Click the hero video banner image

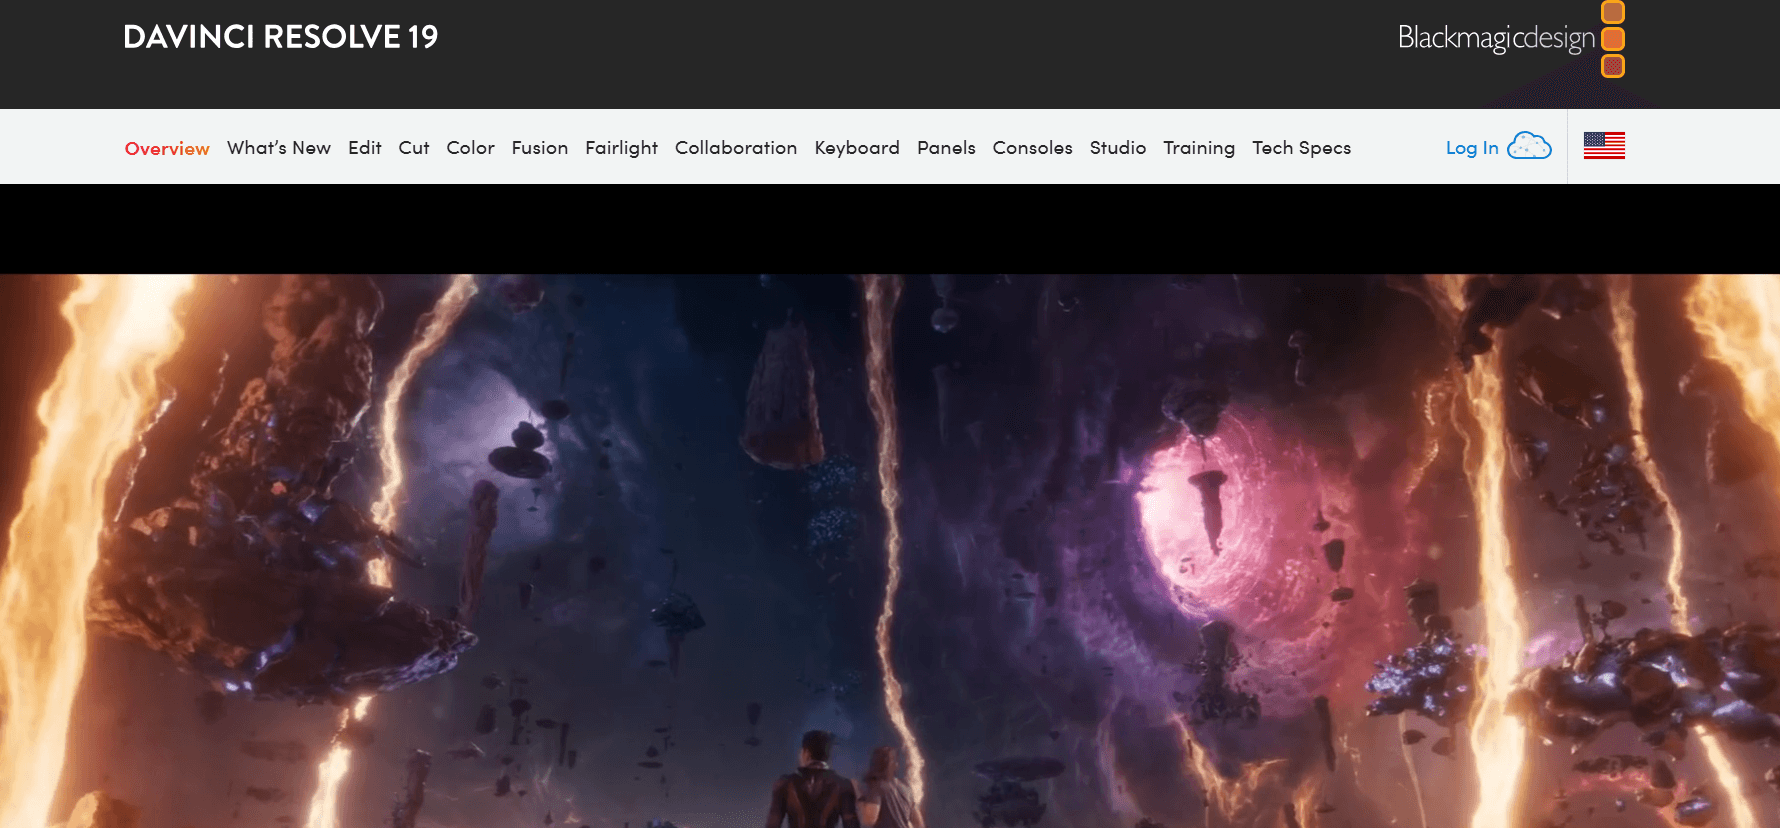coord(890,551)
